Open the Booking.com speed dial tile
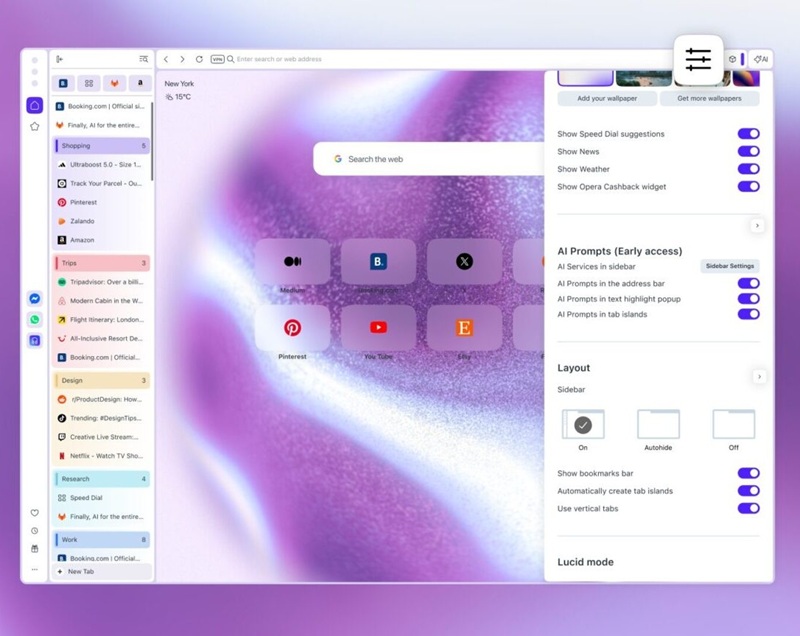This screenshot has height=636, width=800. point(378,262)
